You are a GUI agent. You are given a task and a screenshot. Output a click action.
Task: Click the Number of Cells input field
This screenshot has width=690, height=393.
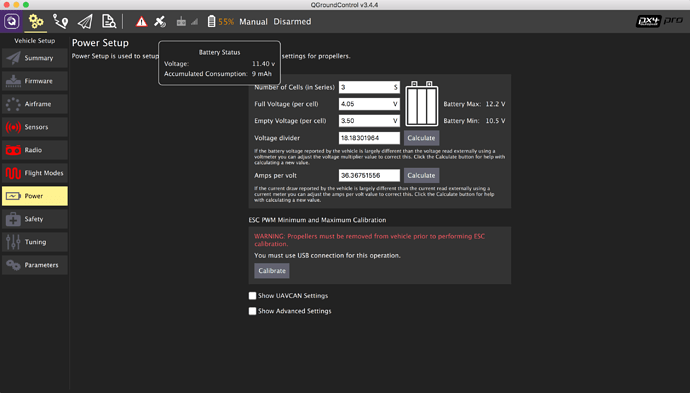click(369, 87)
